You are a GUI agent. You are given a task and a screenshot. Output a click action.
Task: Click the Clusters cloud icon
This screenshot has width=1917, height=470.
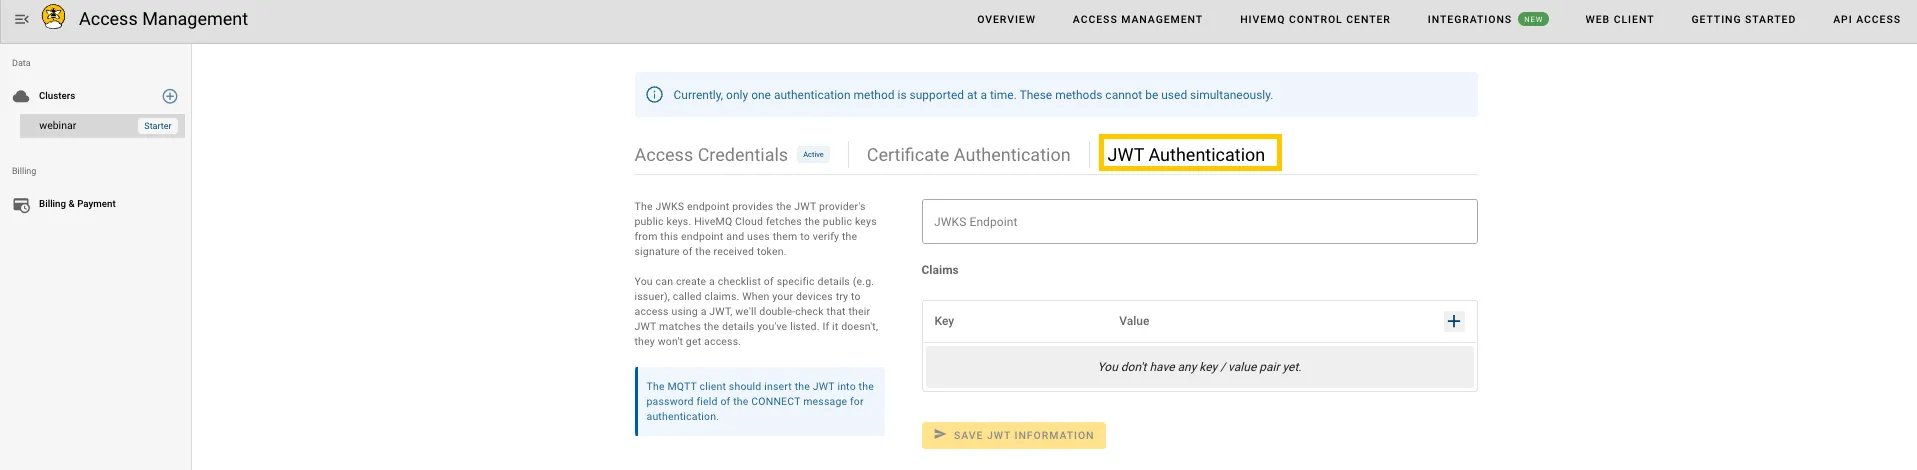click(x=21, y=96)
